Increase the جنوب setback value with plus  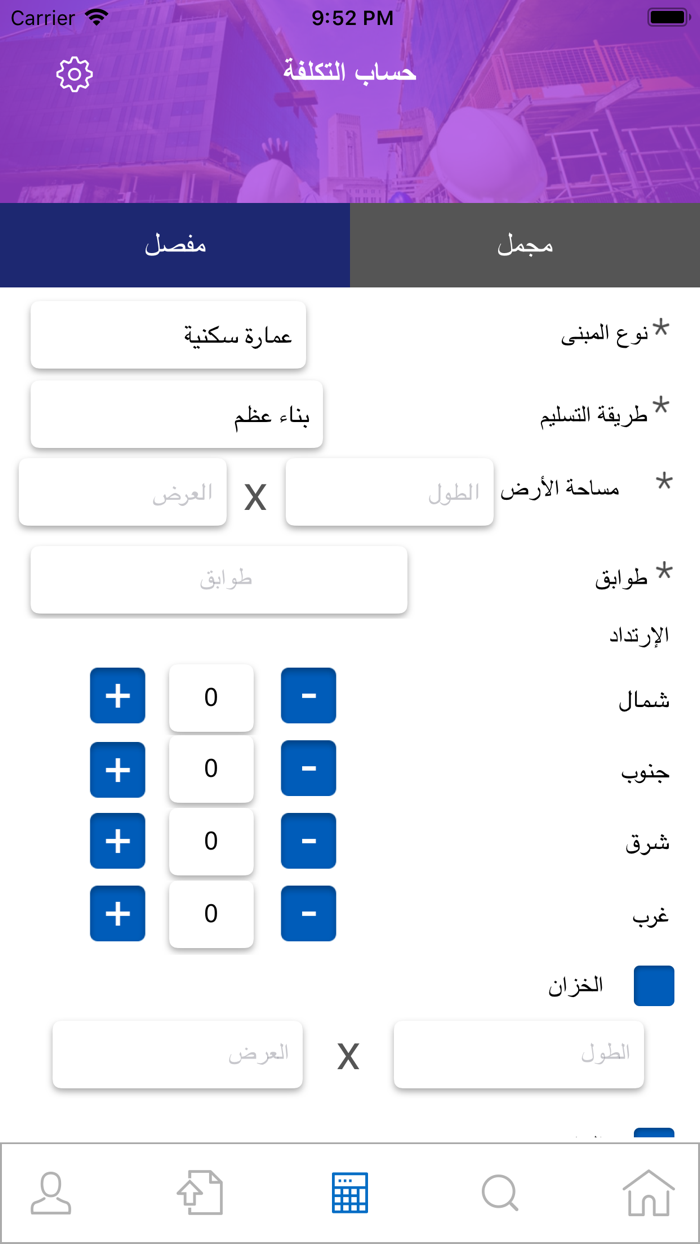tap(117, 769)
